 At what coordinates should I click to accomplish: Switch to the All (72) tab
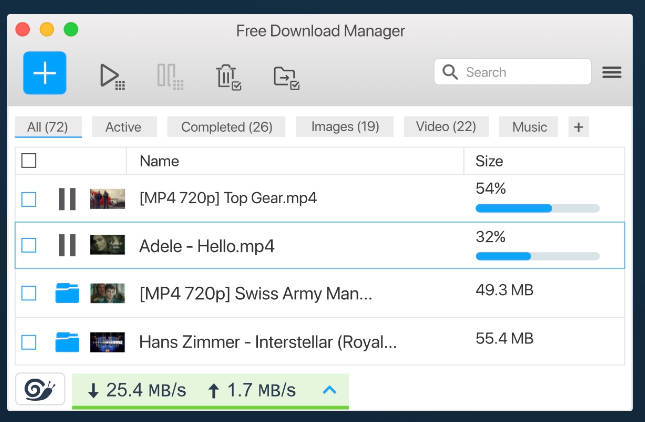pyautogui.click(x=48, y=127)
